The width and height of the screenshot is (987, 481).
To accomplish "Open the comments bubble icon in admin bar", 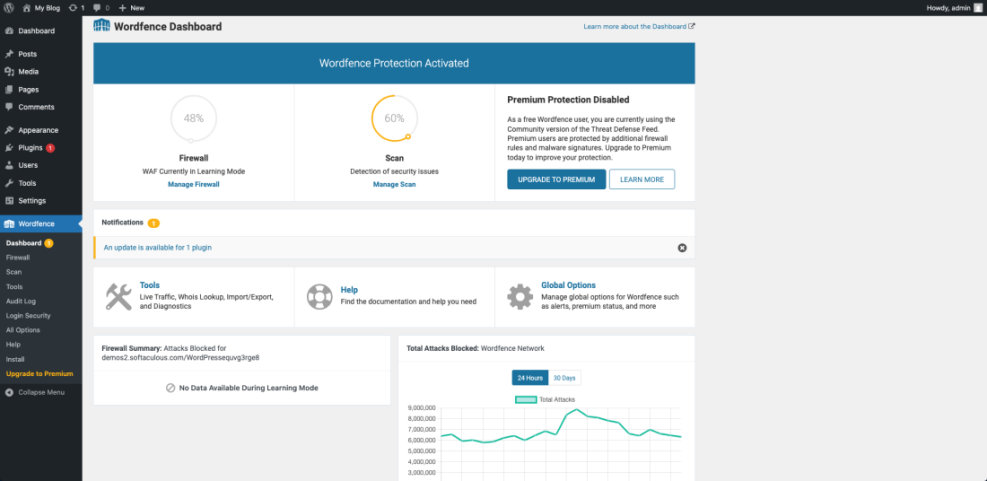I will coord(101,8).
